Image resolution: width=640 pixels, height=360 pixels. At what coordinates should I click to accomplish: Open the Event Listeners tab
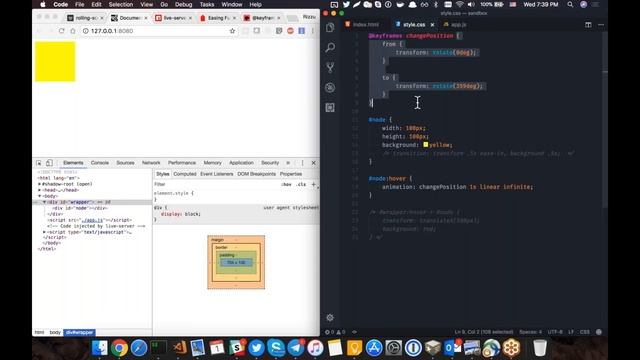pos(217,174)
